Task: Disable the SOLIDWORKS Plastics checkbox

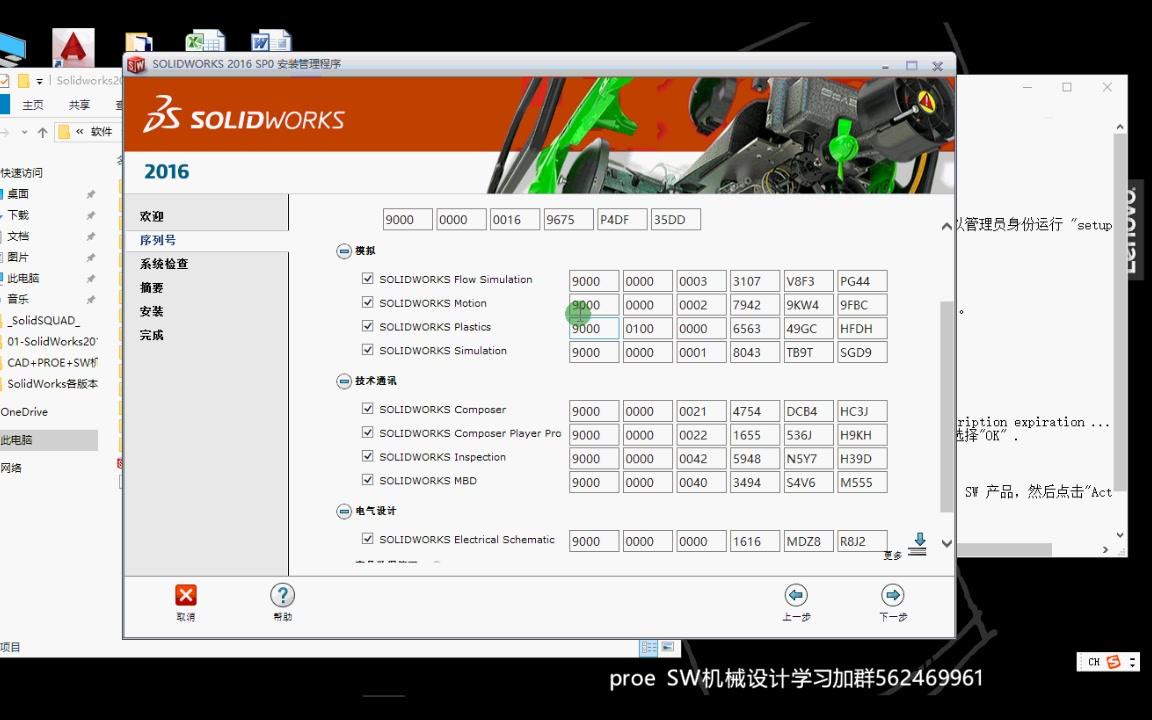Action: [x=369, y=327]
